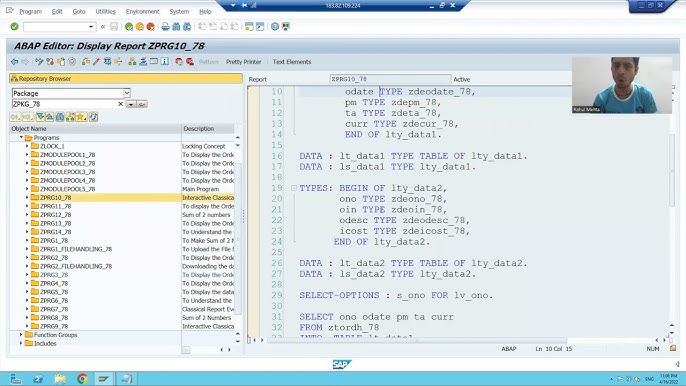
Task: Click the Pretty Printer button
Action: click(x=243, y=62)
